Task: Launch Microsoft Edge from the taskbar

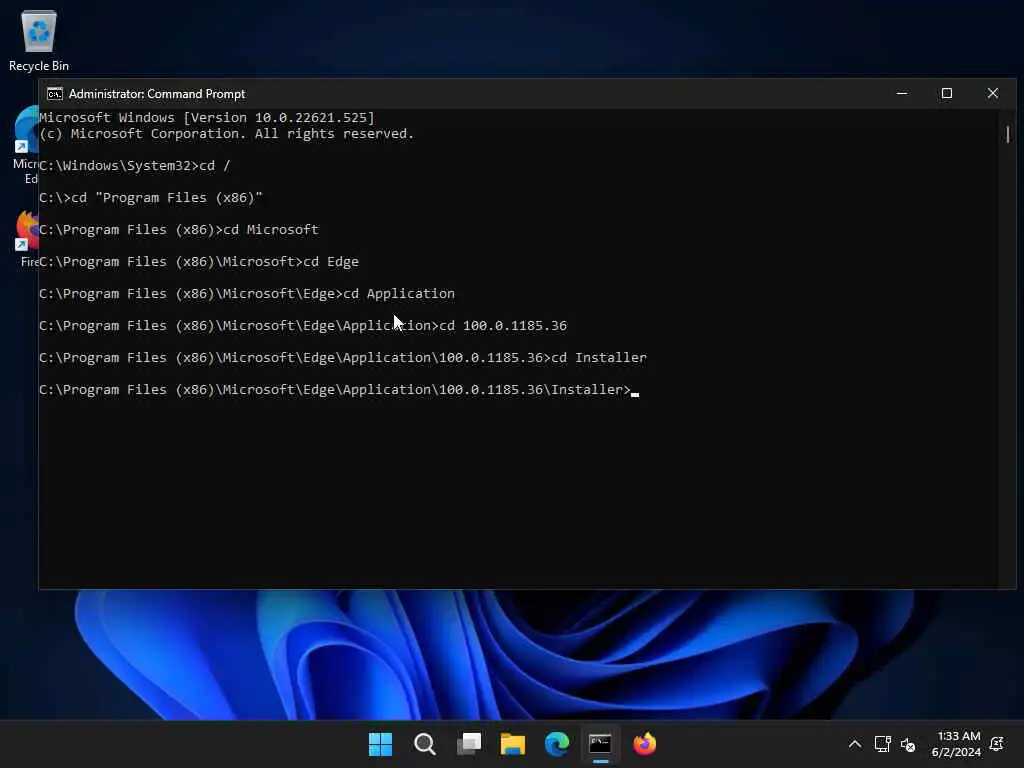Action: [557, 744]
